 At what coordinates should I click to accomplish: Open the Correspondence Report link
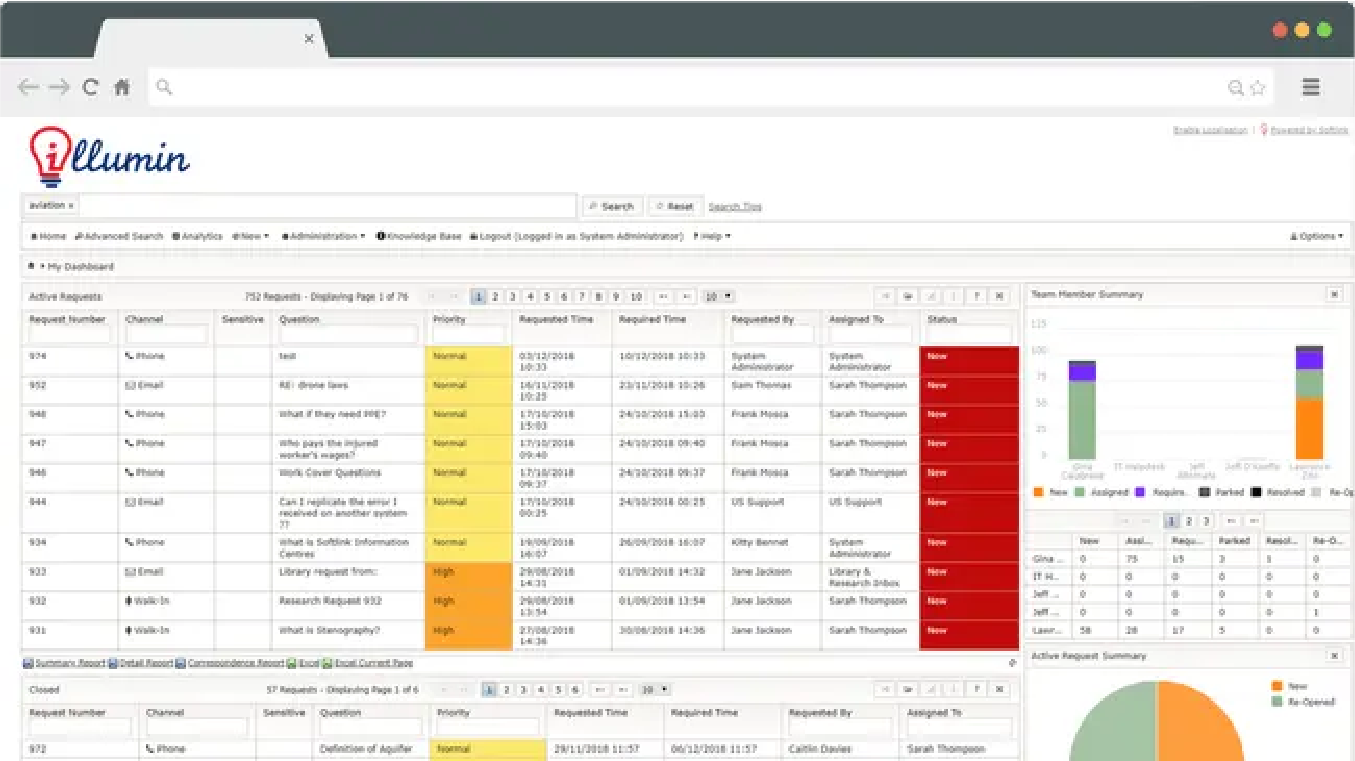[x=236, y=663]
